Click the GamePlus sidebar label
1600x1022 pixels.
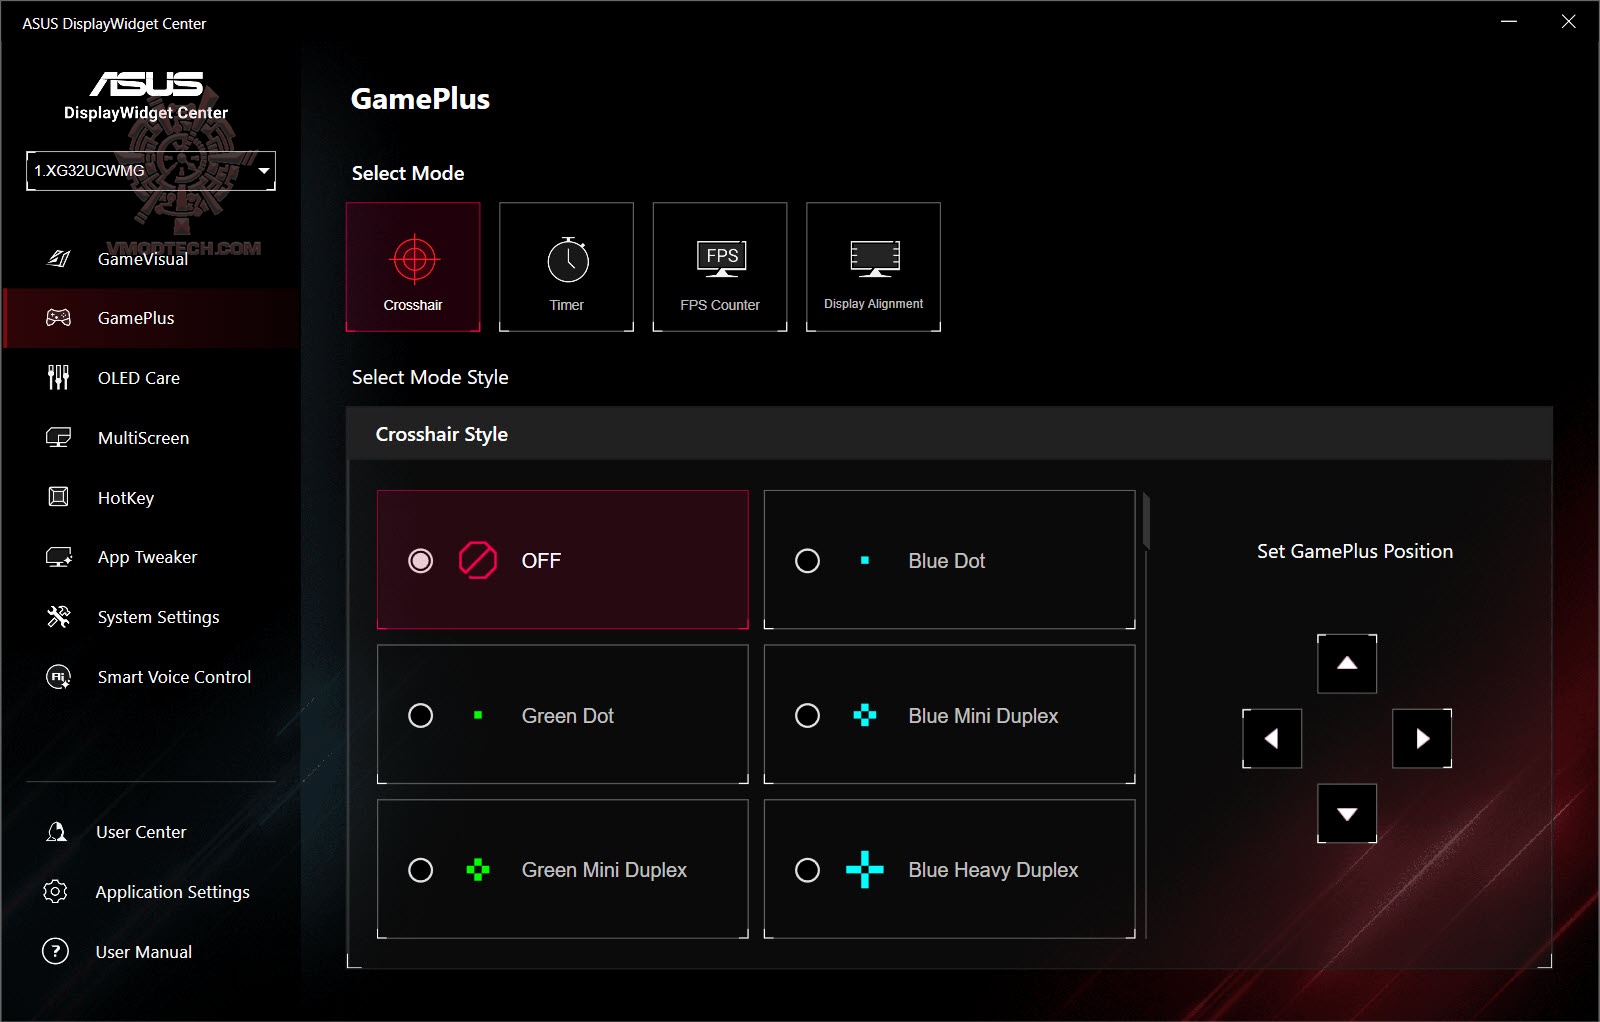pos(136,318)
